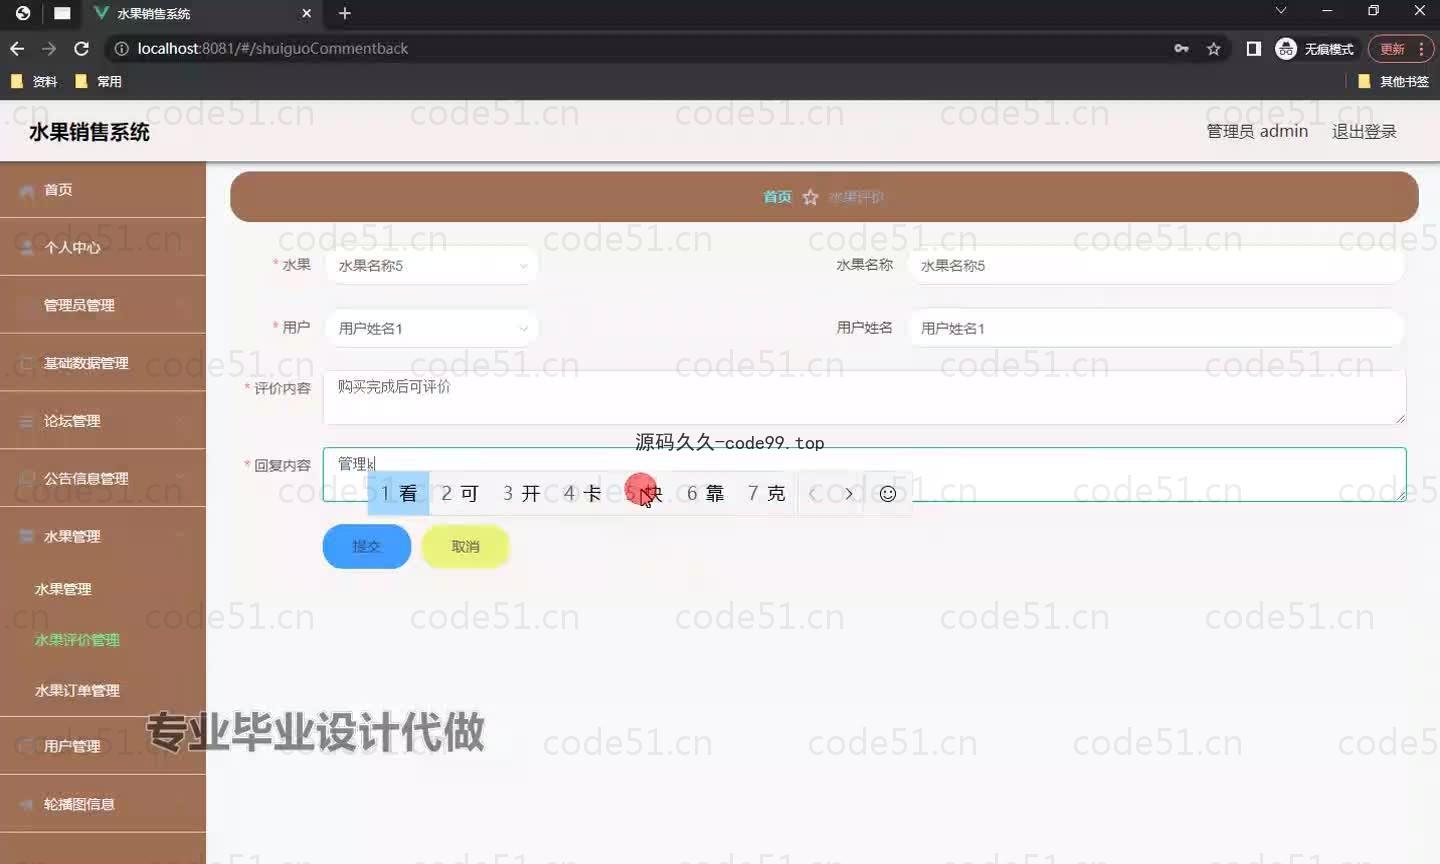Open the browser side panel icon

1253,48
